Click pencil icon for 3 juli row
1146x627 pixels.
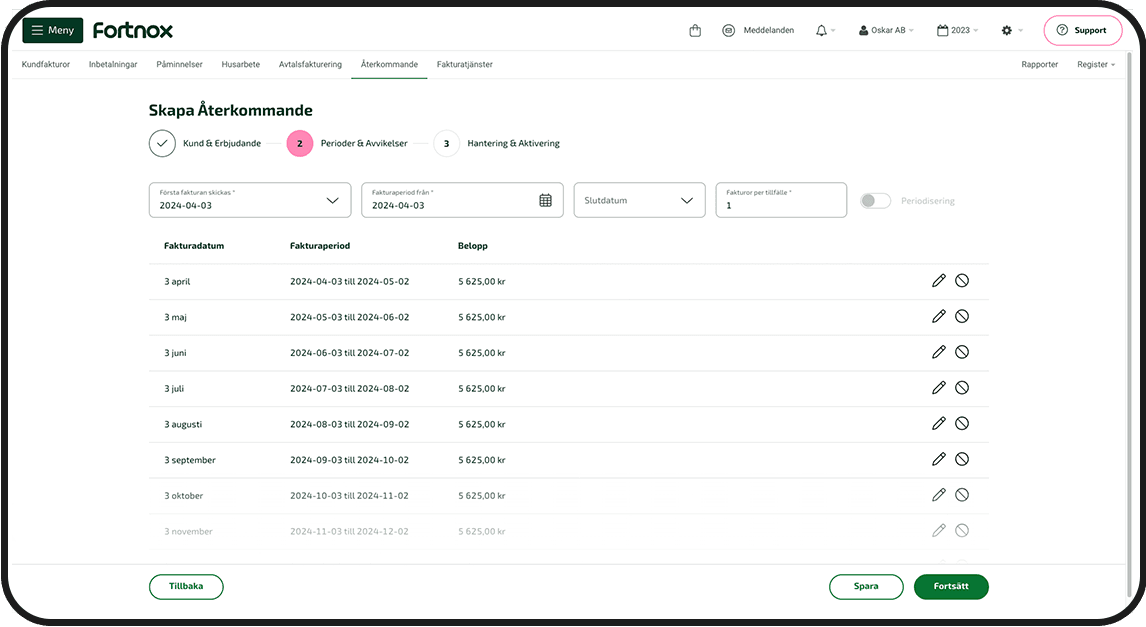click(938, 388)
